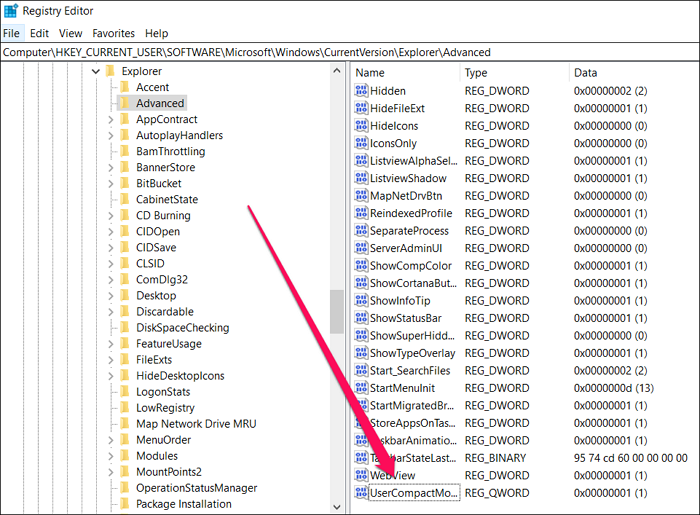Expand the FeatureUsage key
Image resolution: width=700 pixels, height=515 pixels.
point(111,344)
